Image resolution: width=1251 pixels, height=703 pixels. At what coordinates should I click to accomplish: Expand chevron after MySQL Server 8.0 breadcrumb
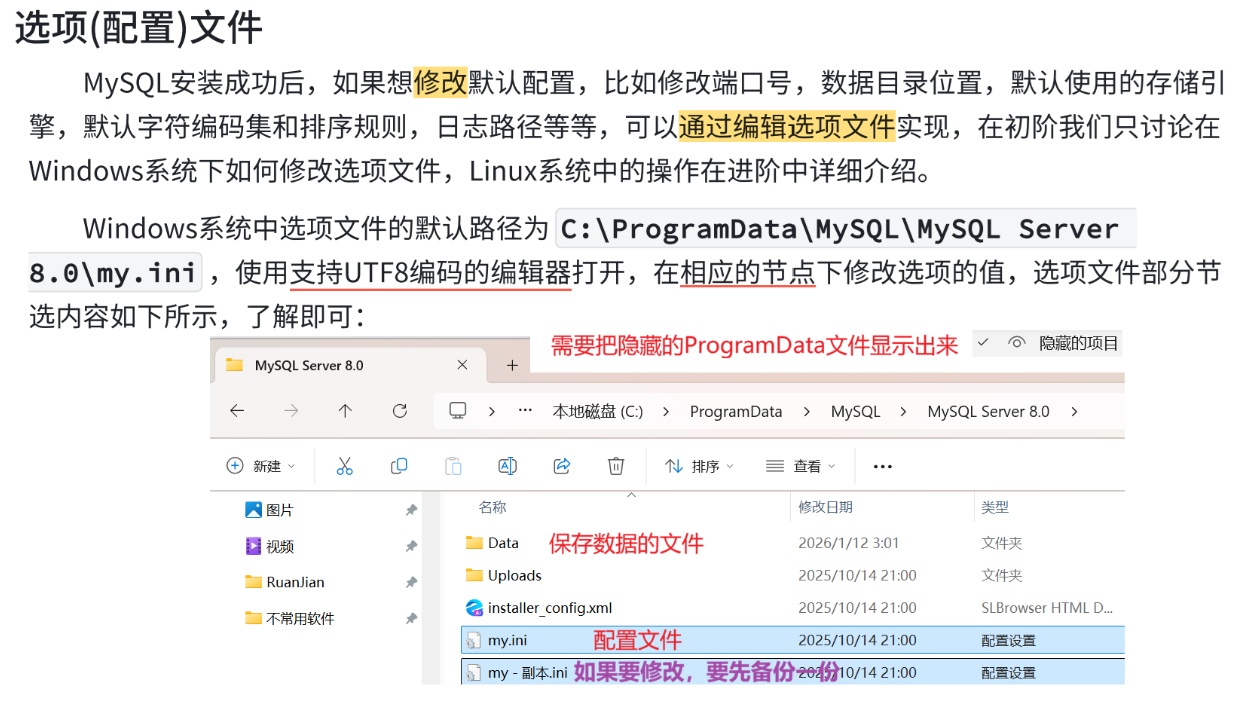[1074, 411]
